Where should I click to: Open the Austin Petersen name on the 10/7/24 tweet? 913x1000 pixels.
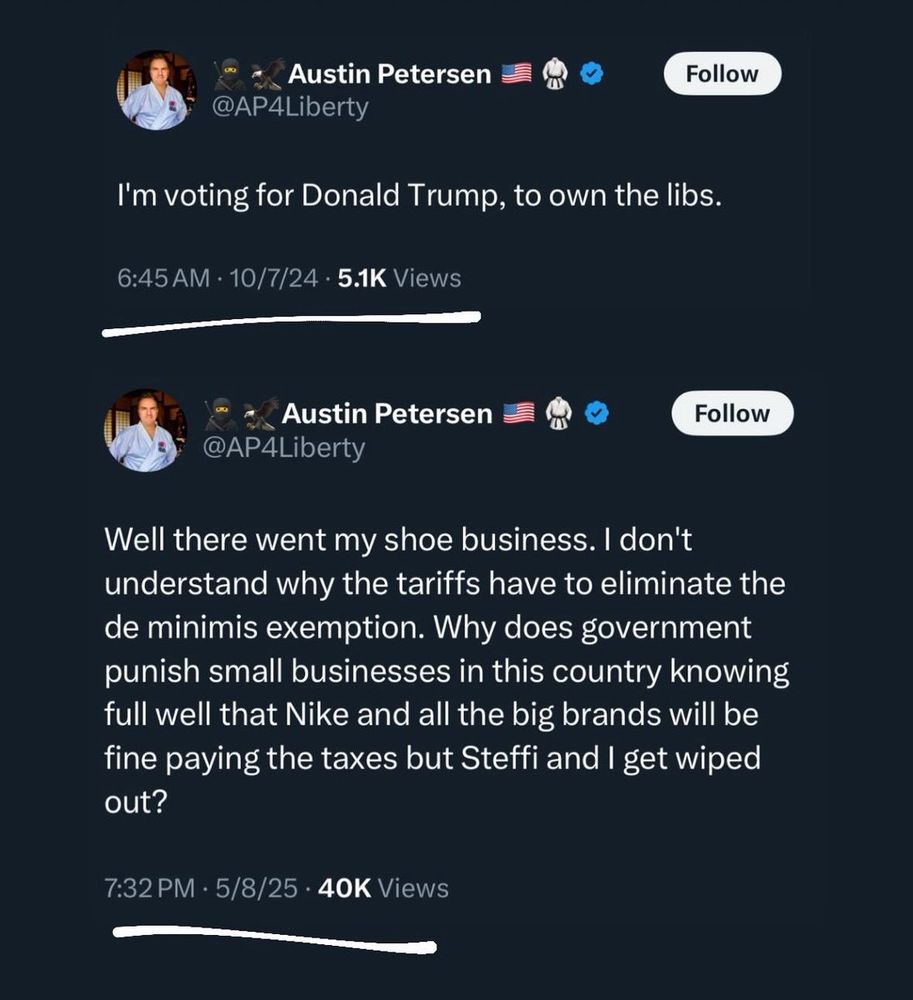point(390,74)
